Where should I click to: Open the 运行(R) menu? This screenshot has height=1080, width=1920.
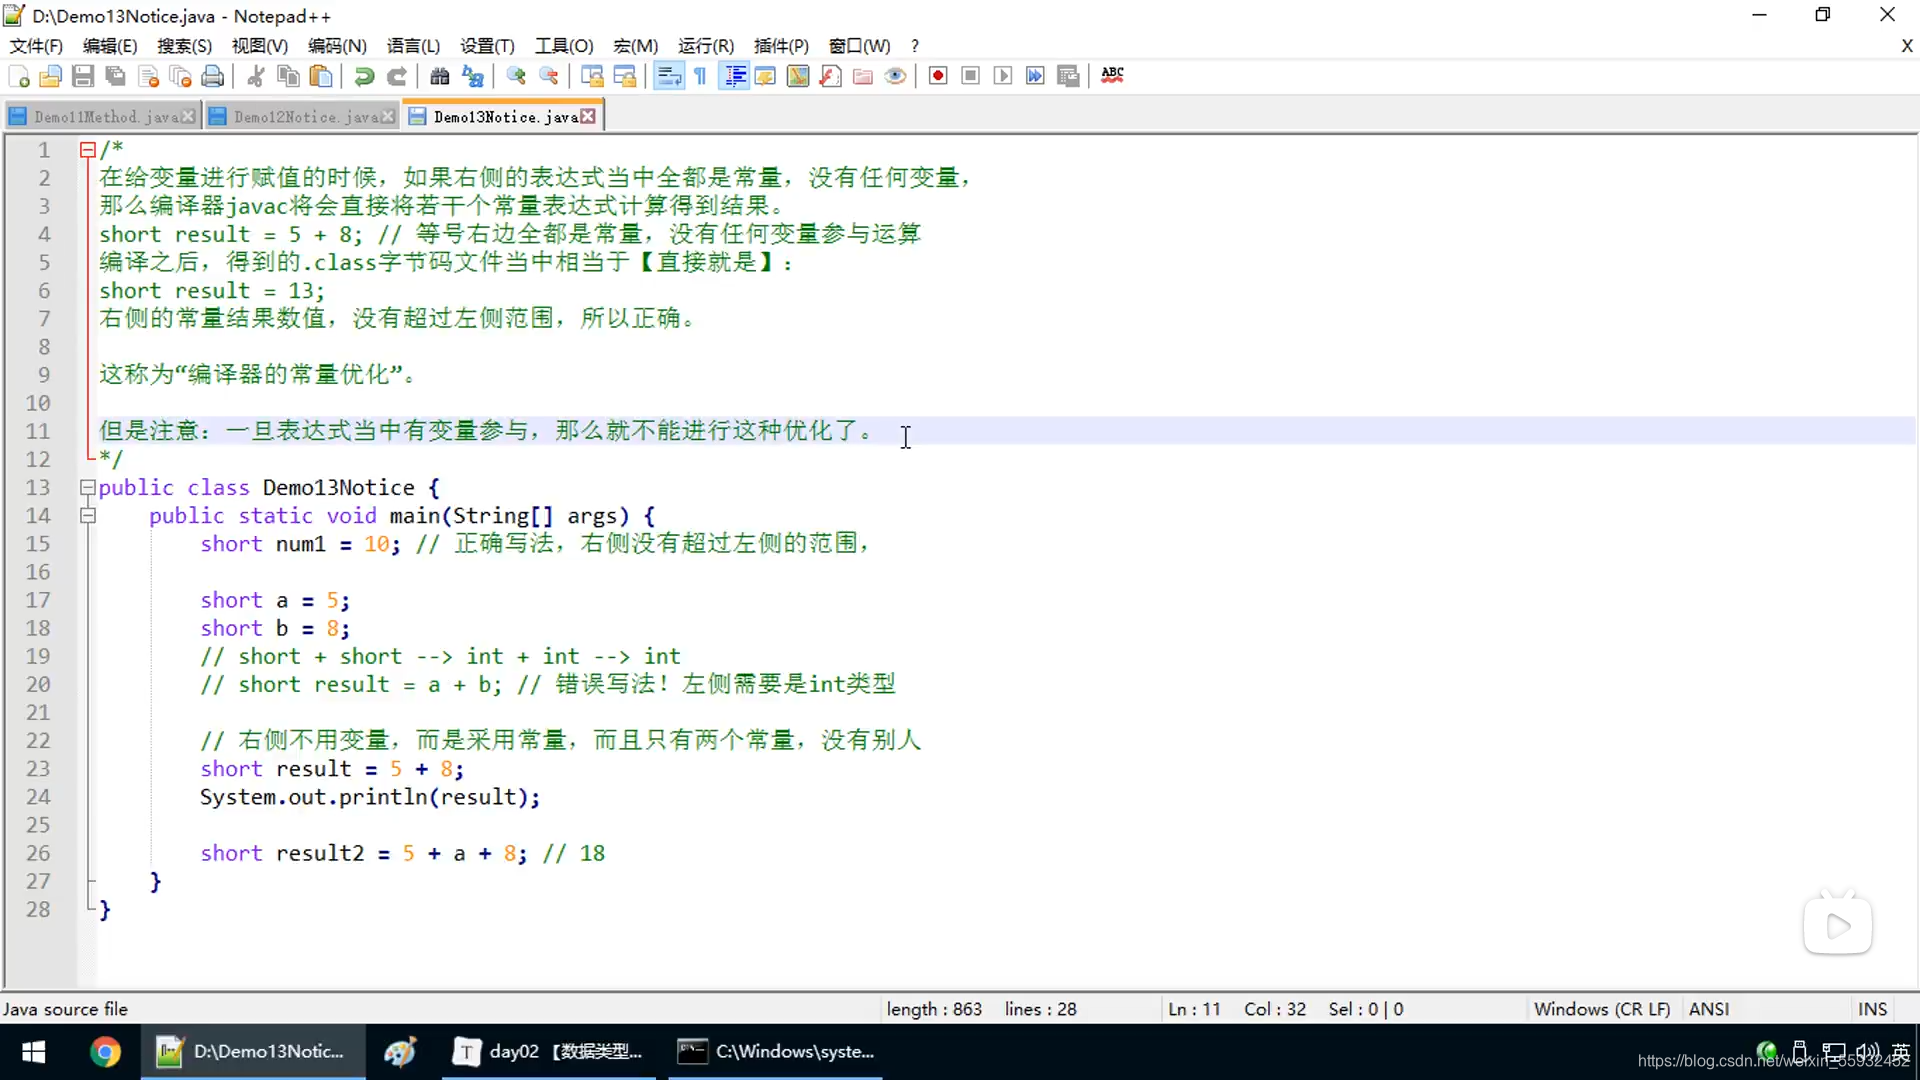[706, 46]
